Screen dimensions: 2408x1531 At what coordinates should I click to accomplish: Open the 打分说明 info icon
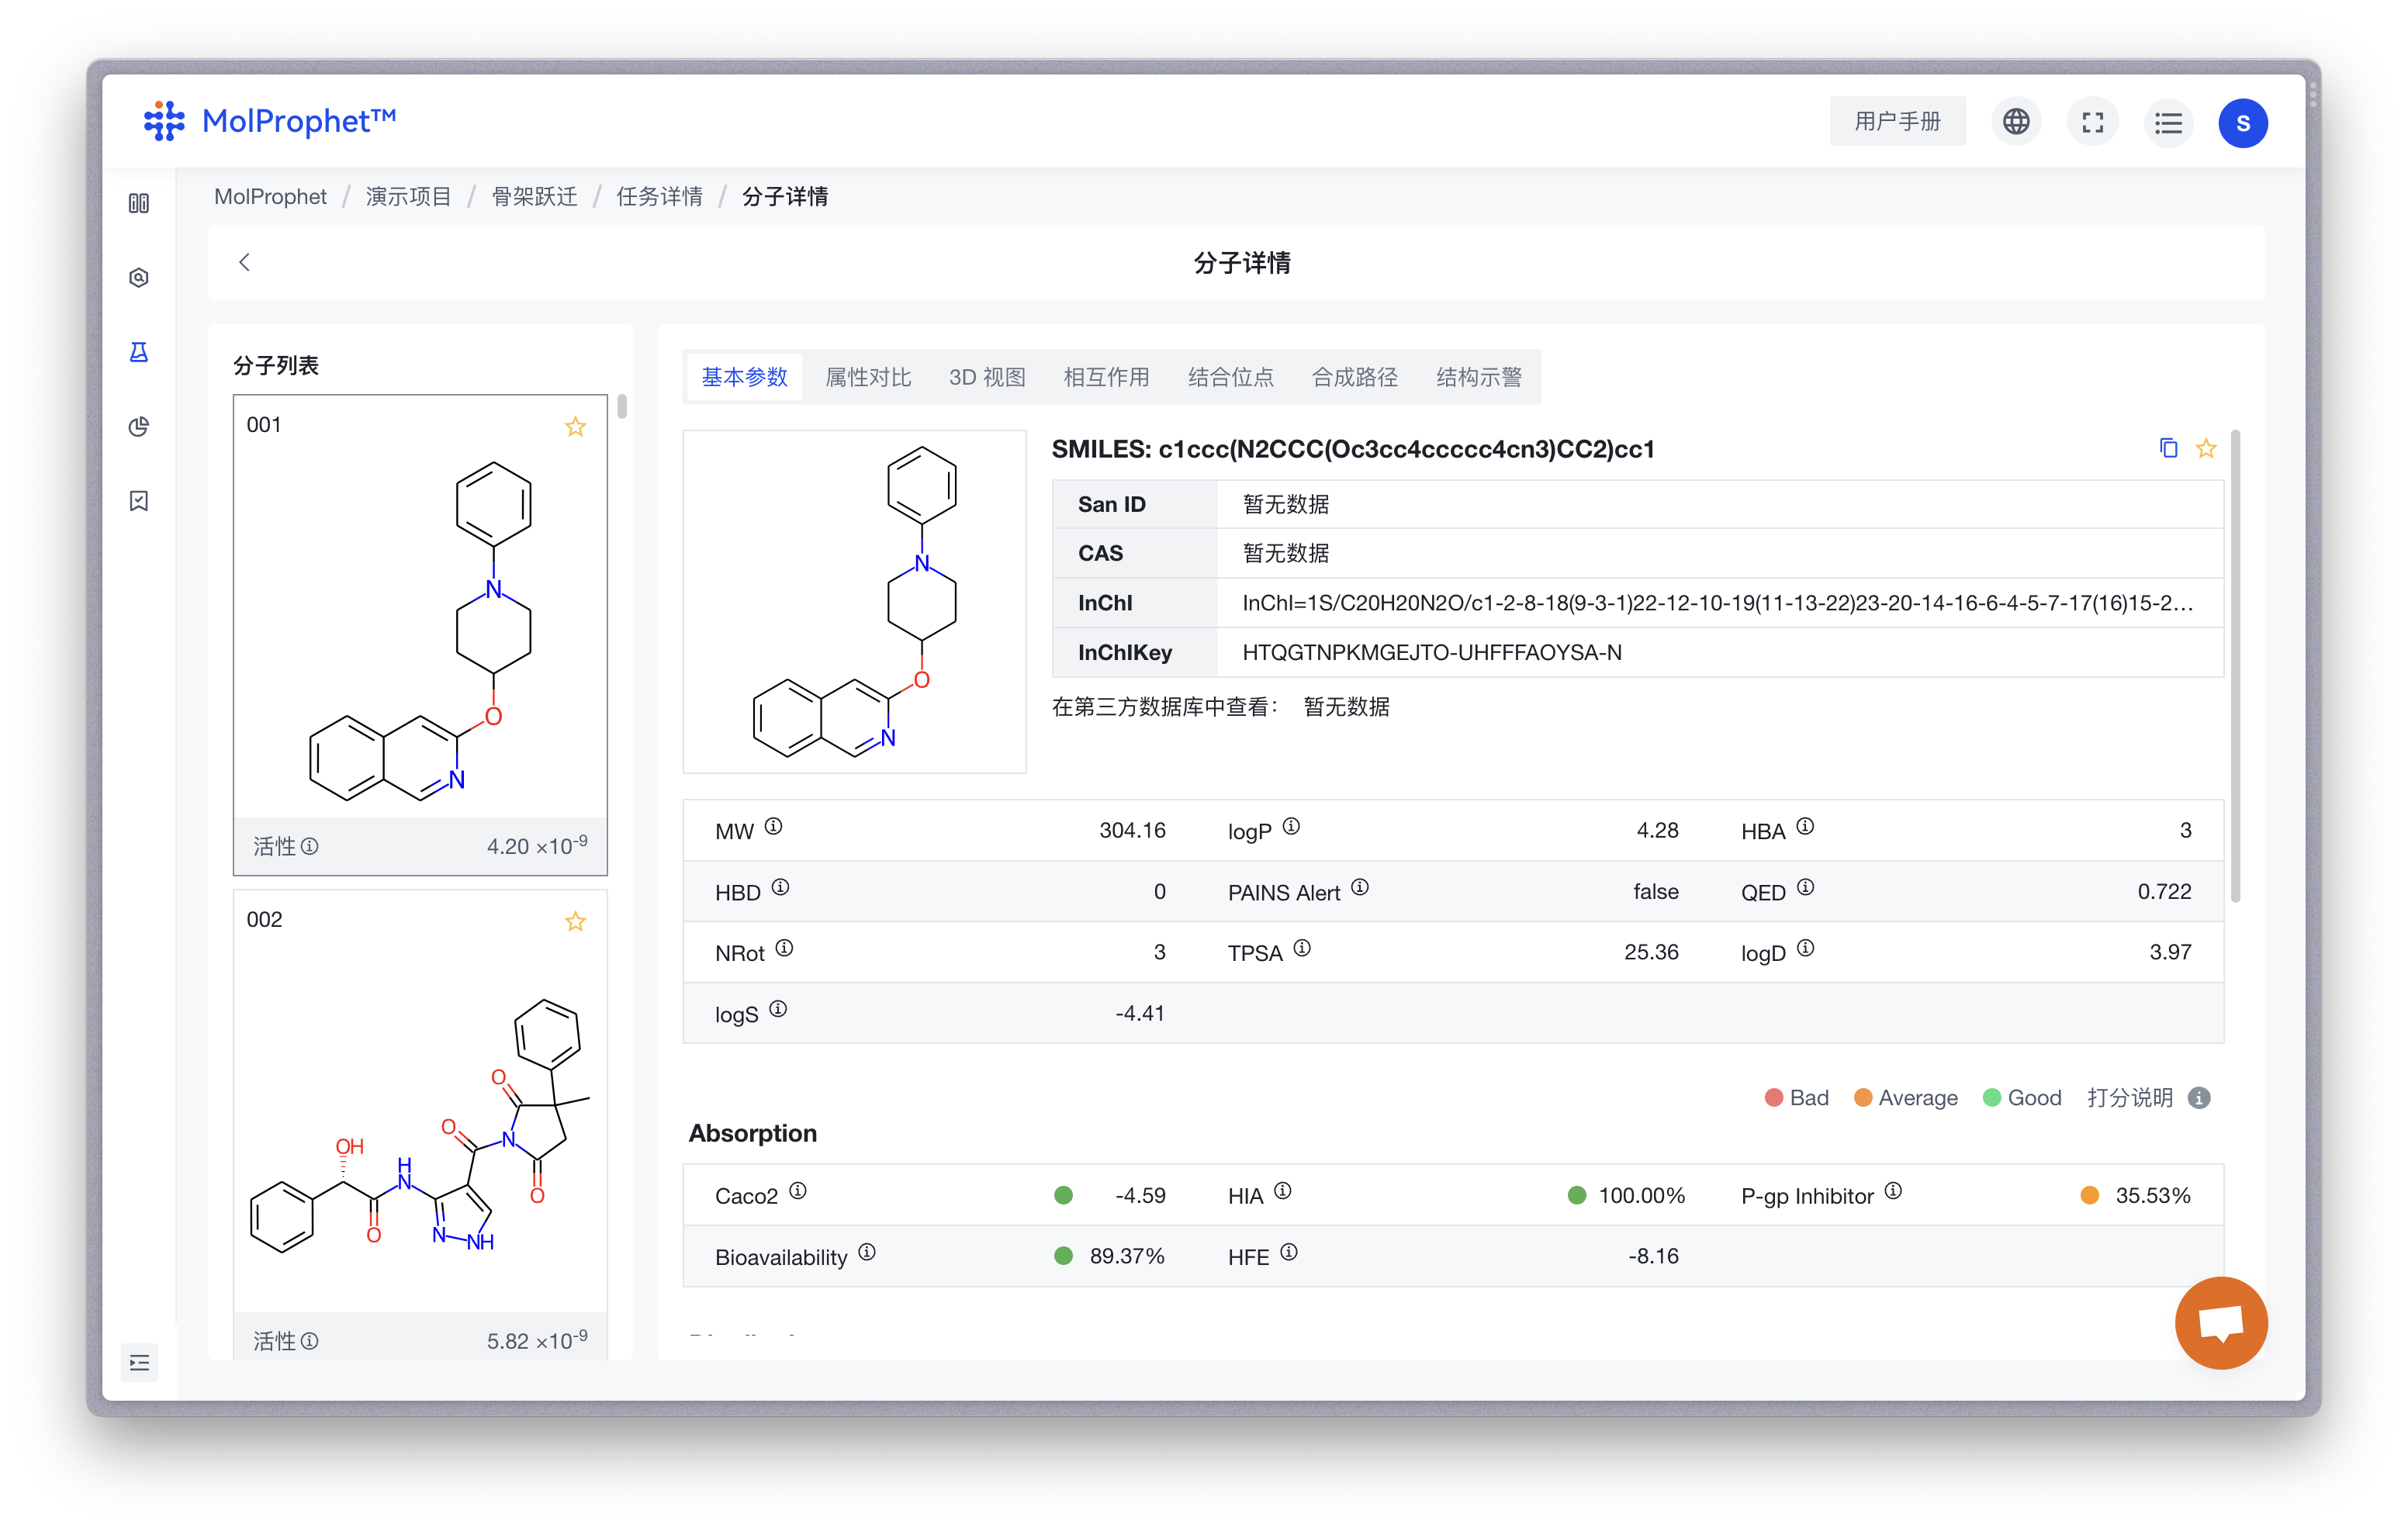coord(2198,1098)
